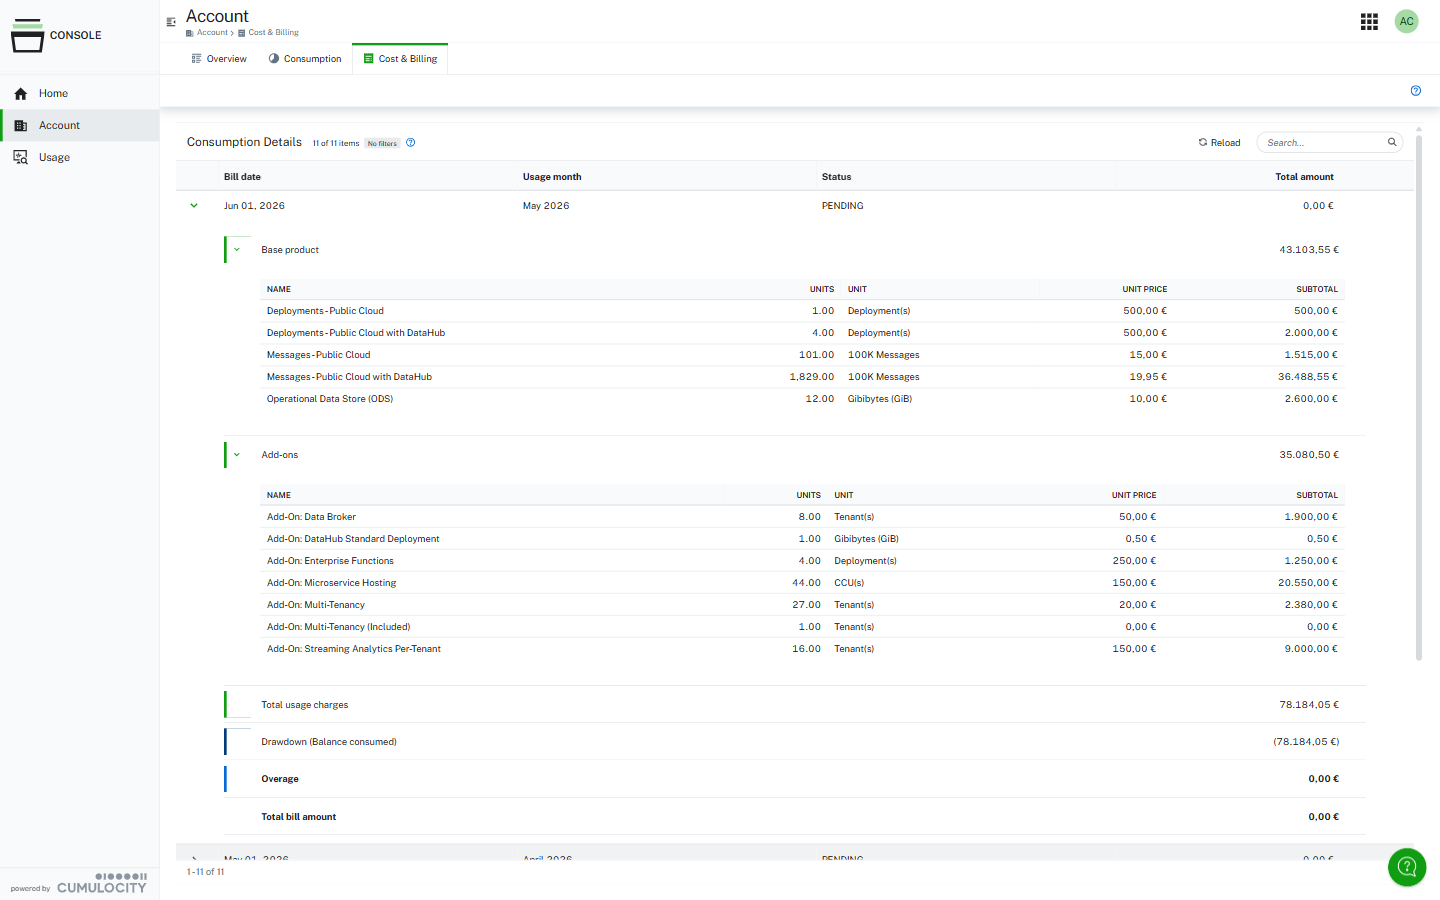The height and width of the screenshot is (900, 1440).
Task: Switch to the Consumption tab
Action: click(305, 59)
